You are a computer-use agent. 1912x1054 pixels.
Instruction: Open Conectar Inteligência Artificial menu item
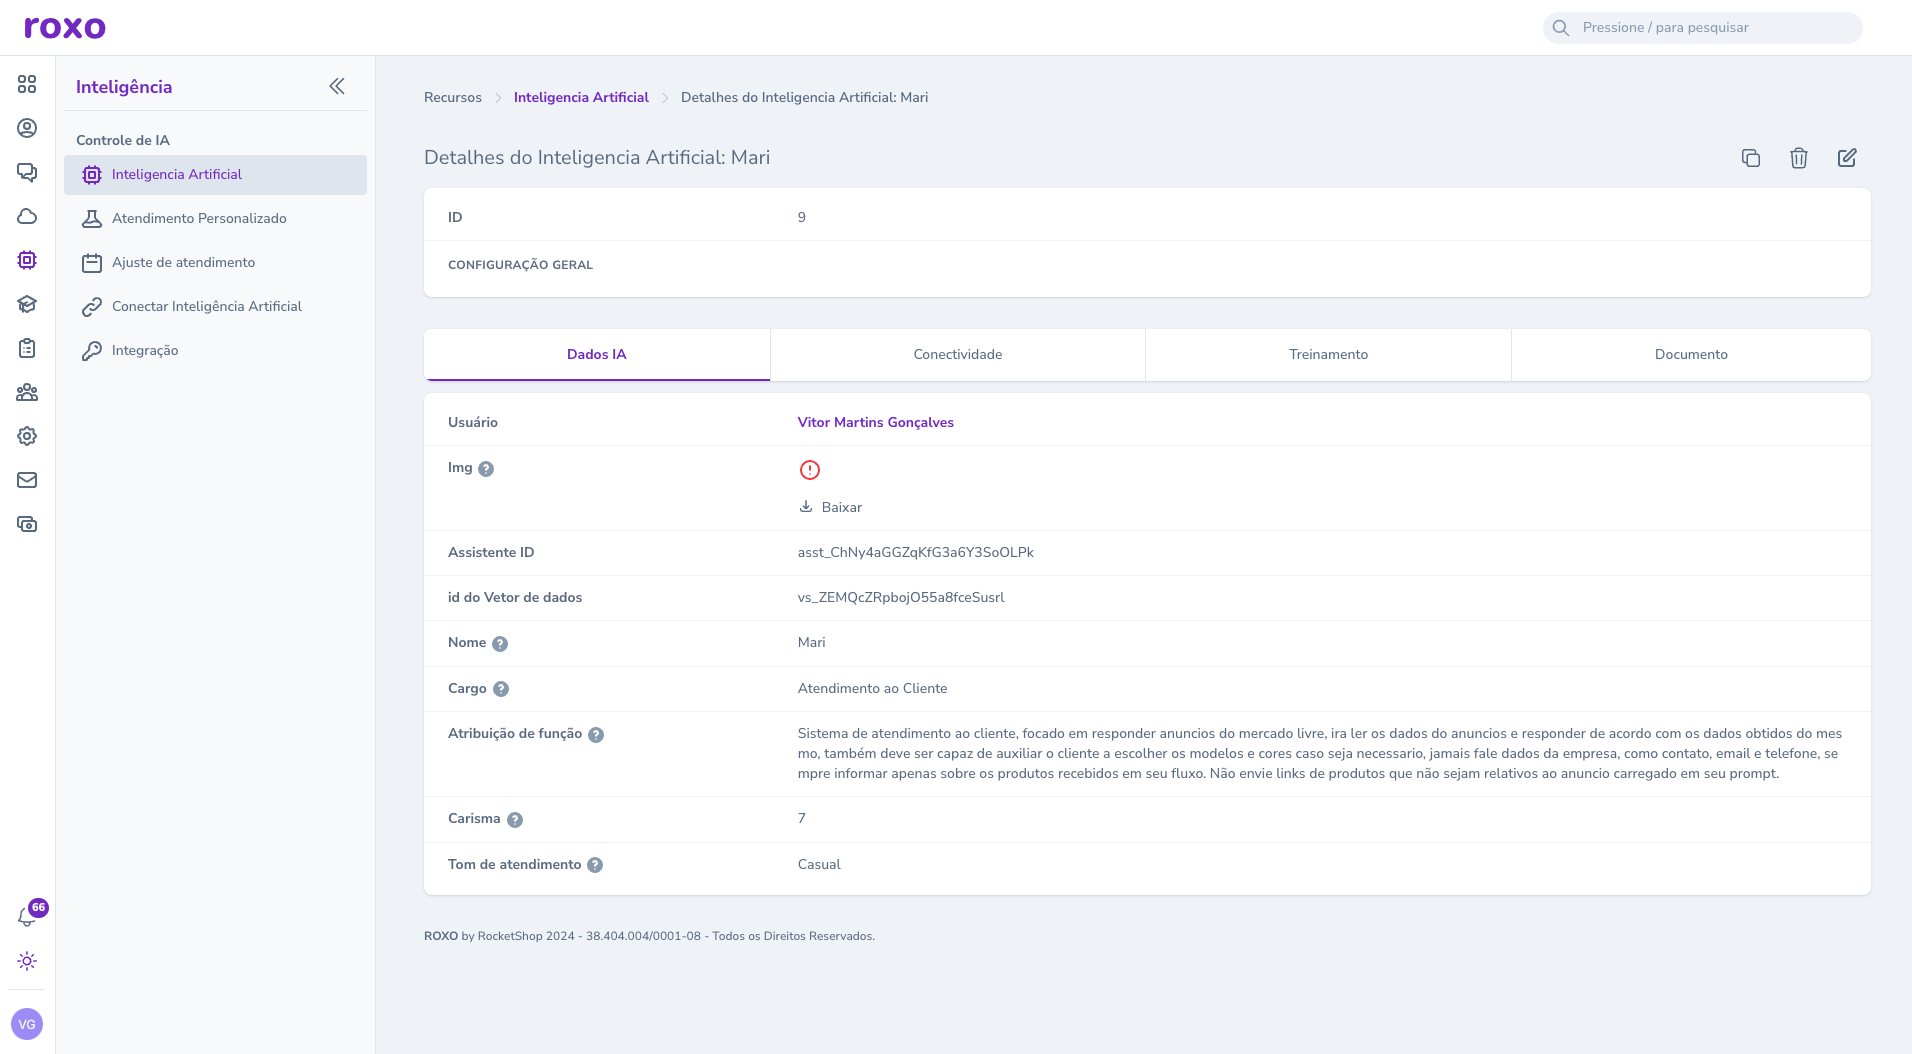coord(215,307)
